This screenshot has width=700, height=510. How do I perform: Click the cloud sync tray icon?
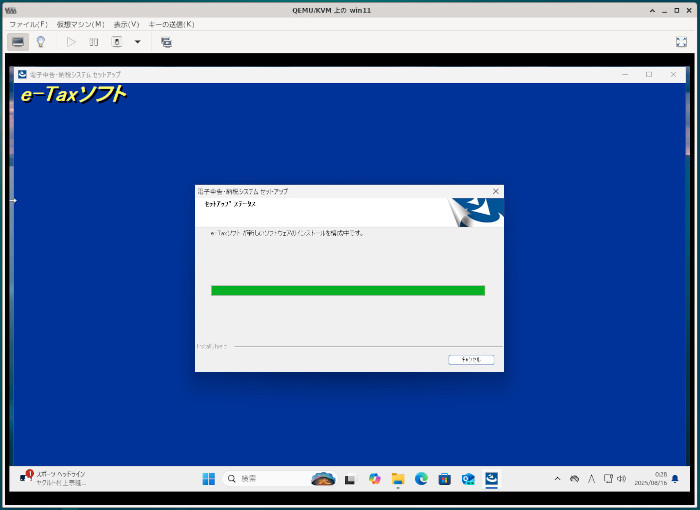575,479
